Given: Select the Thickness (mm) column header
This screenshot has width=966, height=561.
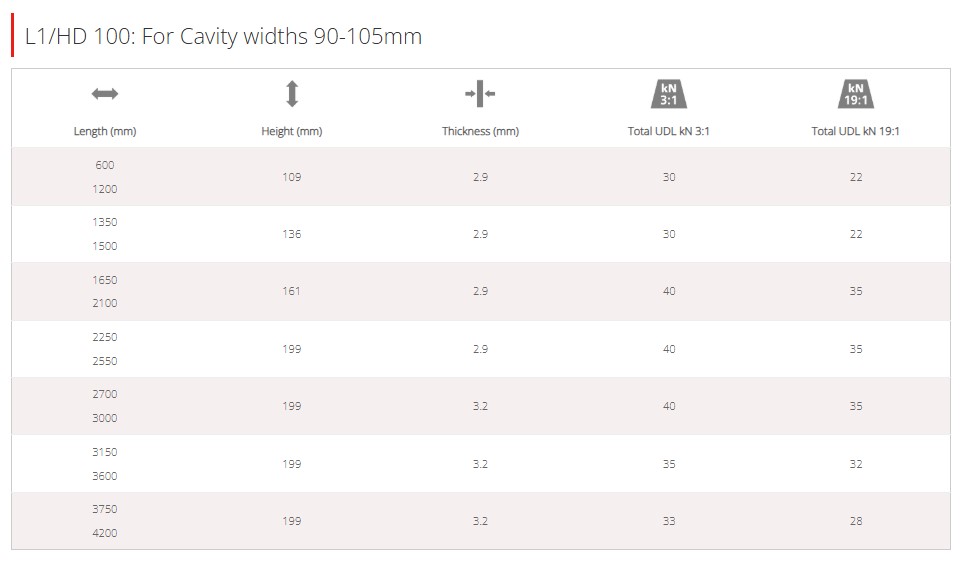Looking at the screenshot, I should (481, 131).
